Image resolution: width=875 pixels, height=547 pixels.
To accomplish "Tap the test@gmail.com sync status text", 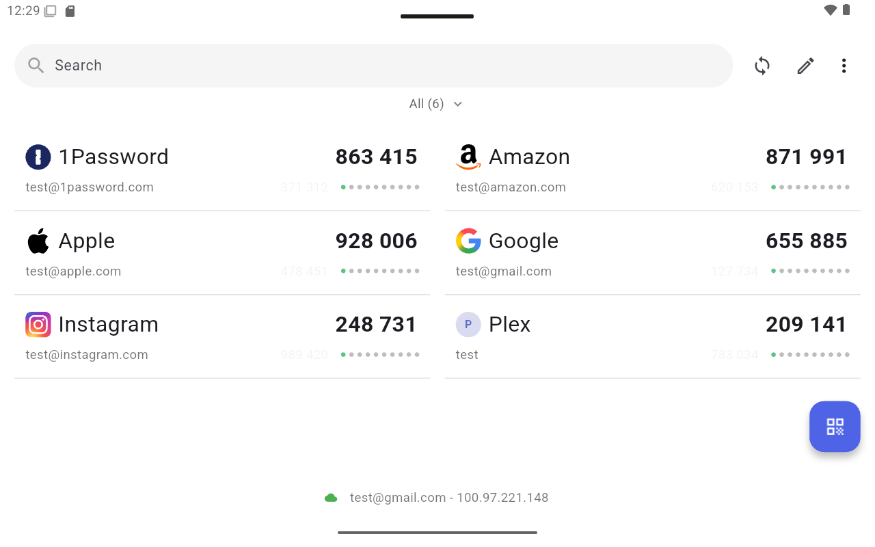I will pyautogui.click(x=449, y=498).
